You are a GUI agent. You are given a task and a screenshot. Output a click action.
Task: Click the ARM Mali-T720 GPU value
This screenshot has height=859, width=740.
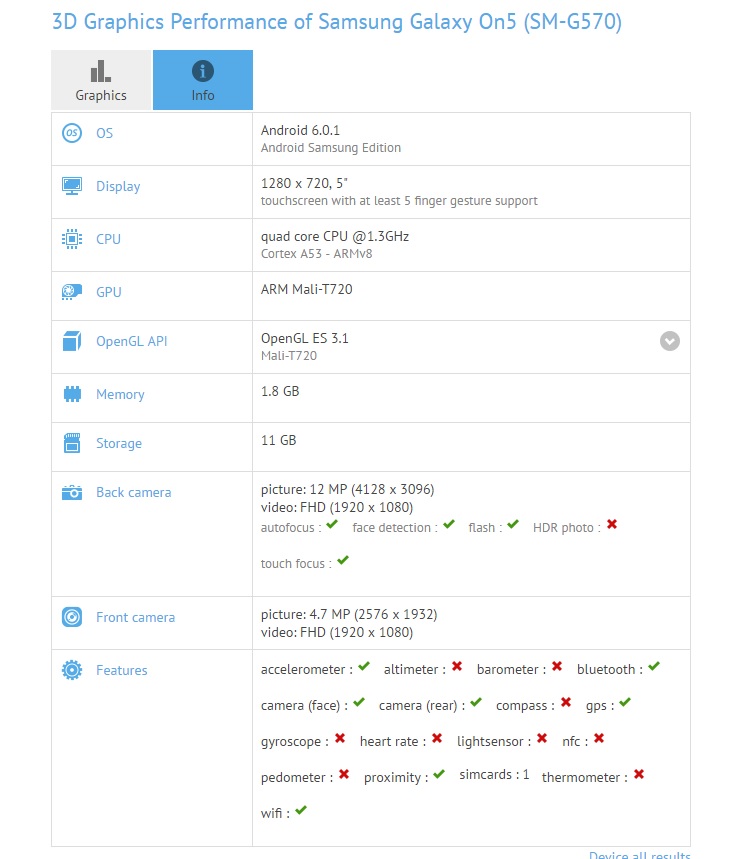(306, 289)
